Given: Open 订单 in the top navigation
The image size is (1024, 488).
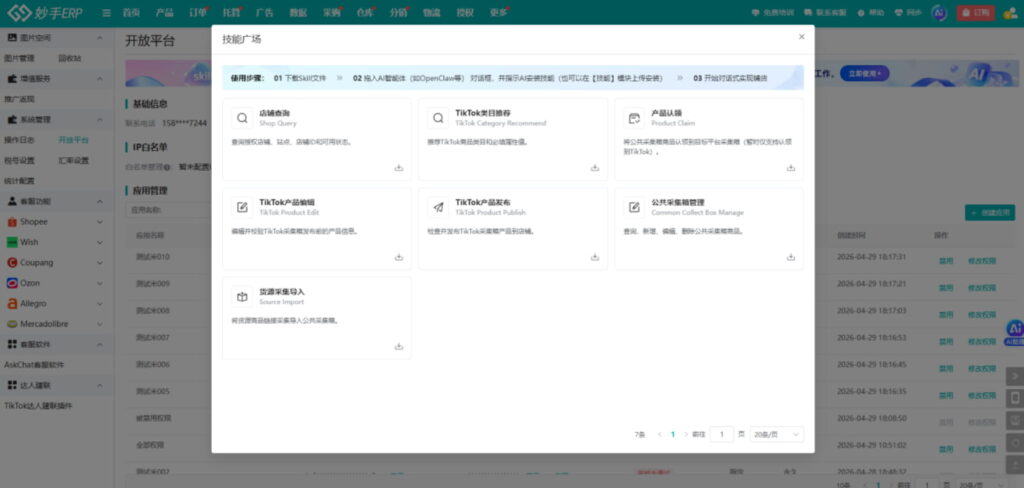Looking at the screenshot, I should tap(198, 12).
